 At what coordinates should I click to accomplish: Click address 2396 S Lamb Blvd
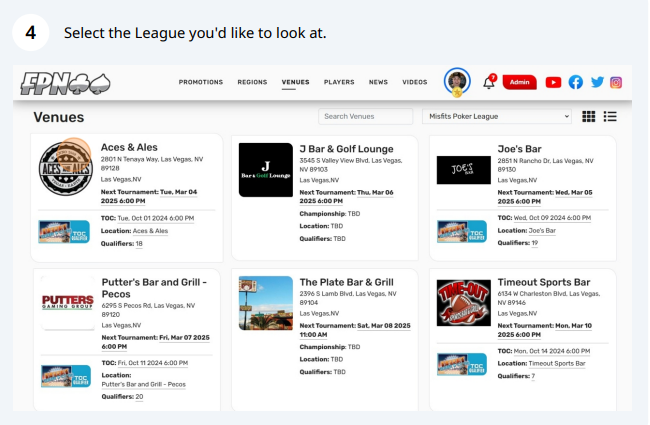pos(348,298)
